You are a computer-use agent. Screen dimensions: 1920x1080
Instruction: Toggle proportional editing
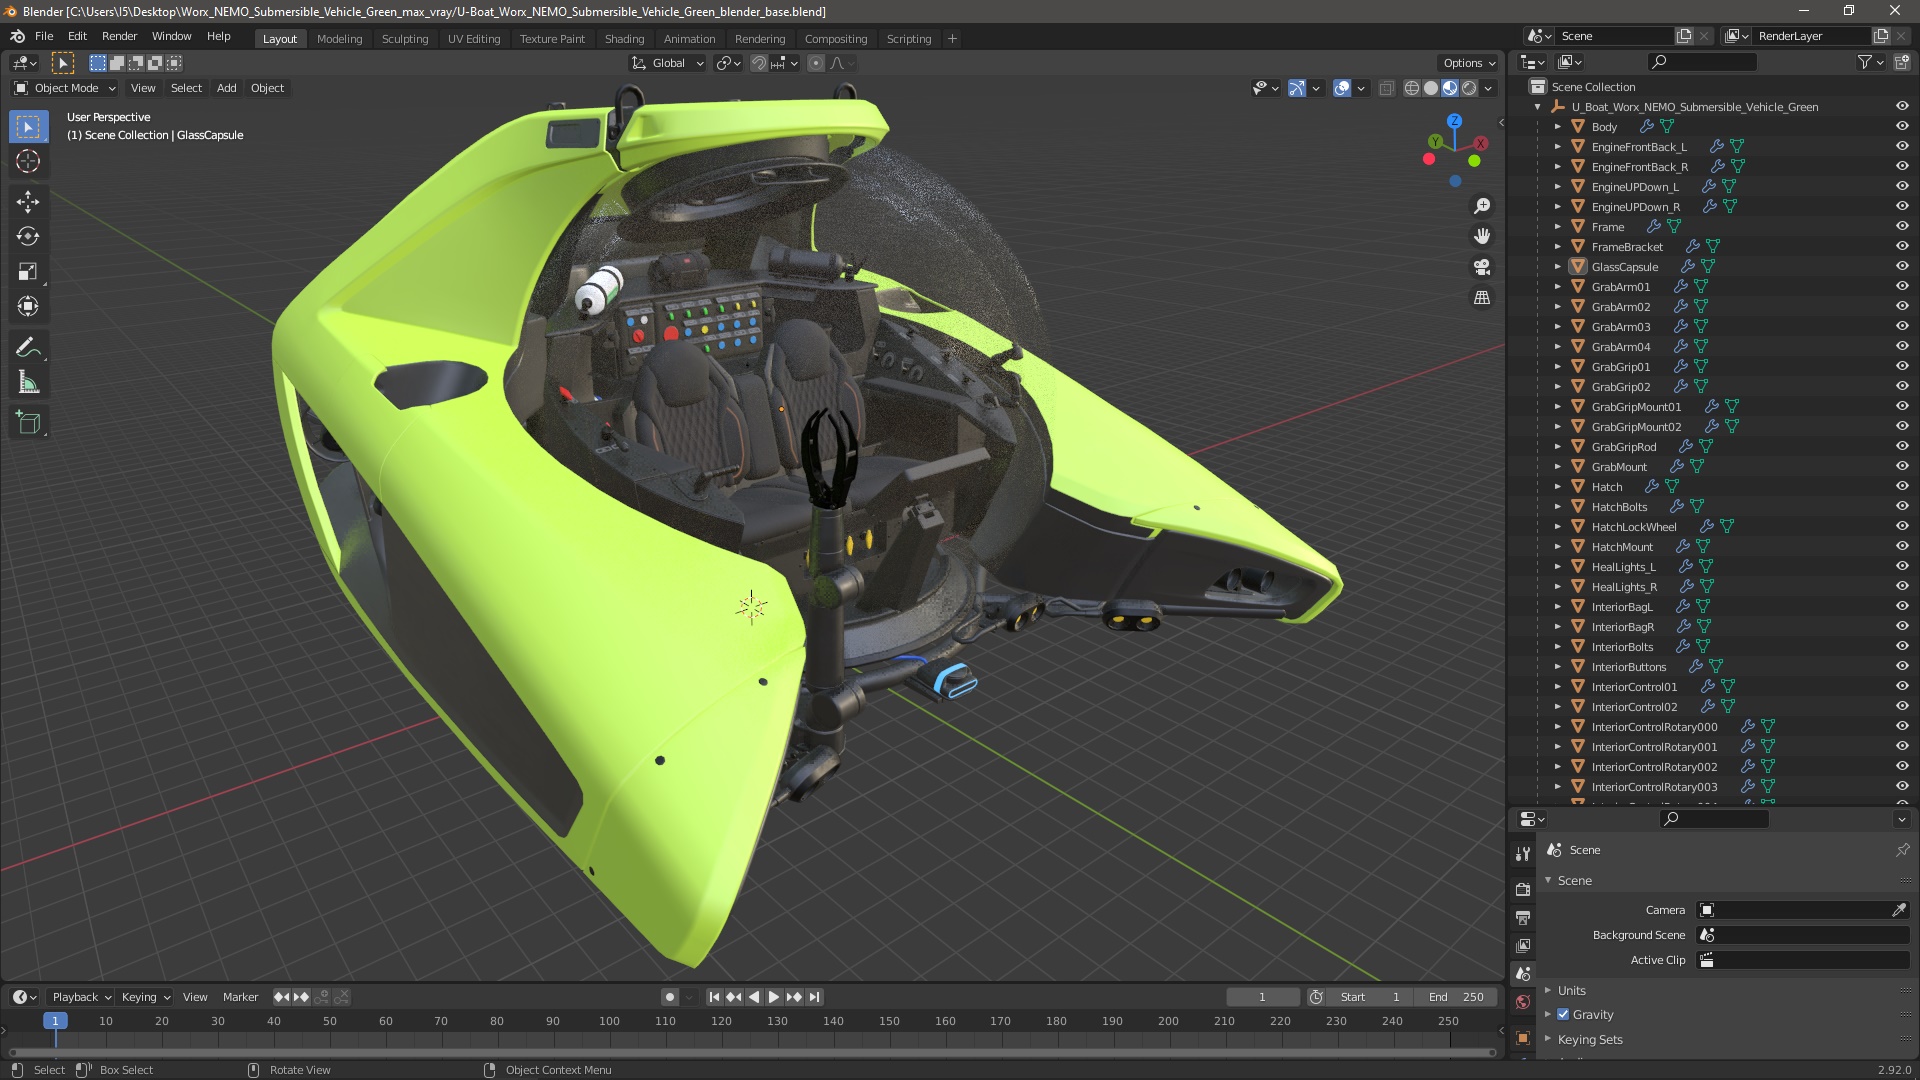pyautogui.click(x=816, y=63)
